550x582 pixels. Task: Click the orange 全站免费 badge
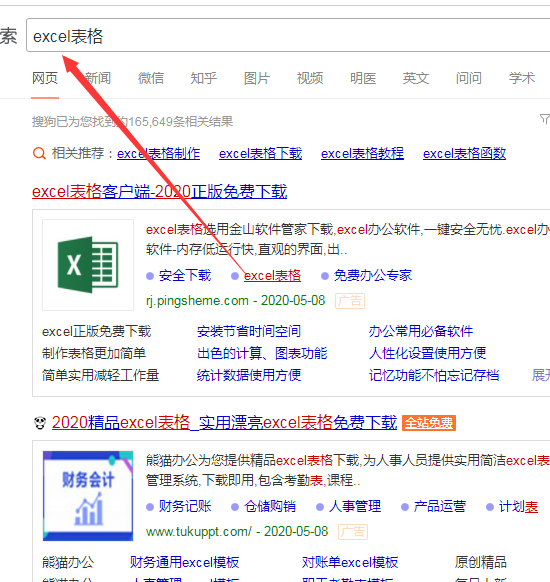pyautogui.click(x=429, y=423)
